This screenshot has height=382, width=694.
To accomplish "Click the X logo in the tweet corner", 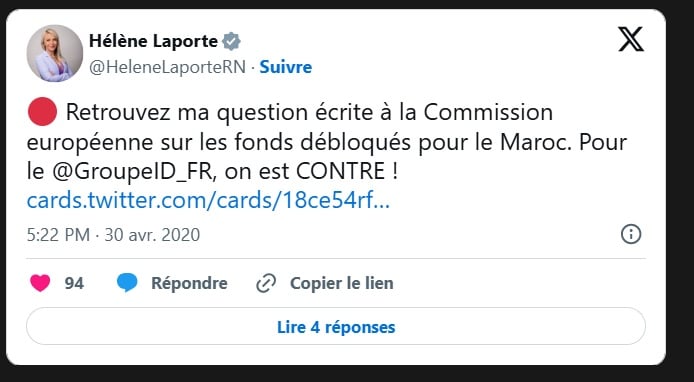I will point(631,39).
